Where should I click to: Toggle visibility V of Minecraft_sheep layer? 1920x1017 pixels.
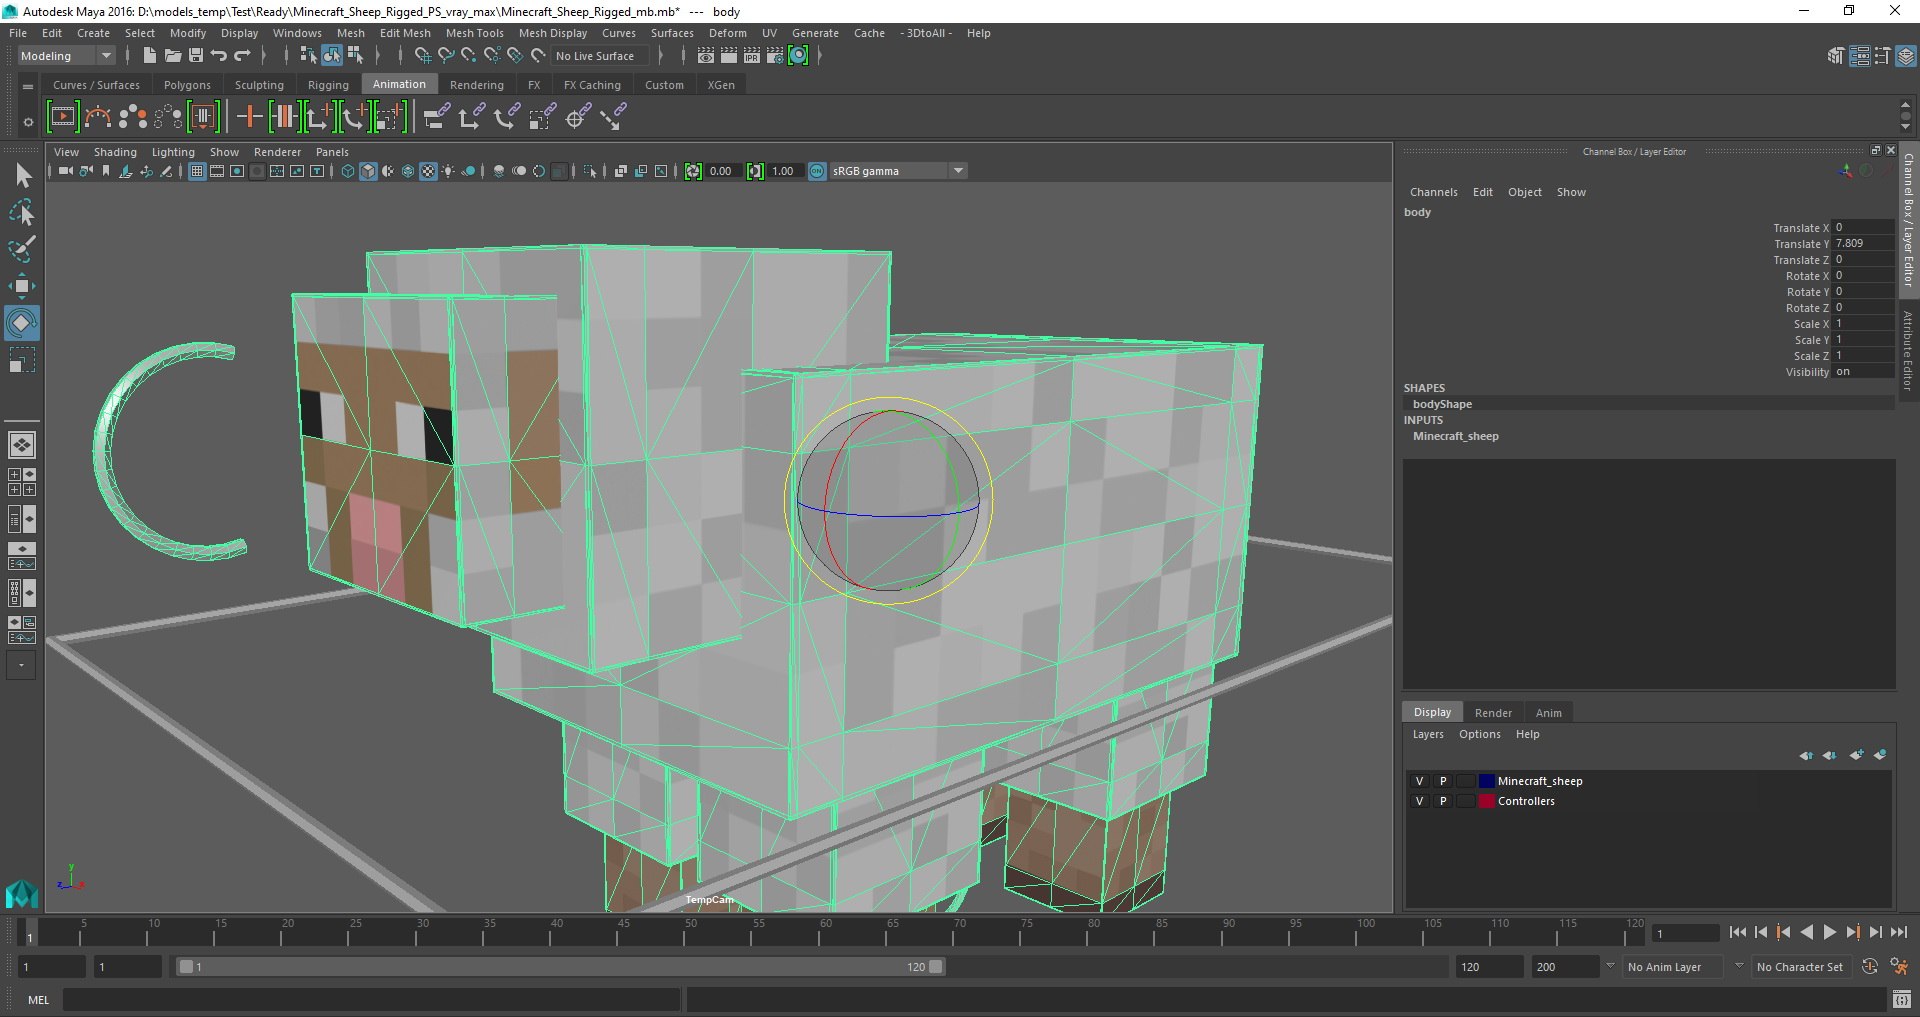(1419, 781)
